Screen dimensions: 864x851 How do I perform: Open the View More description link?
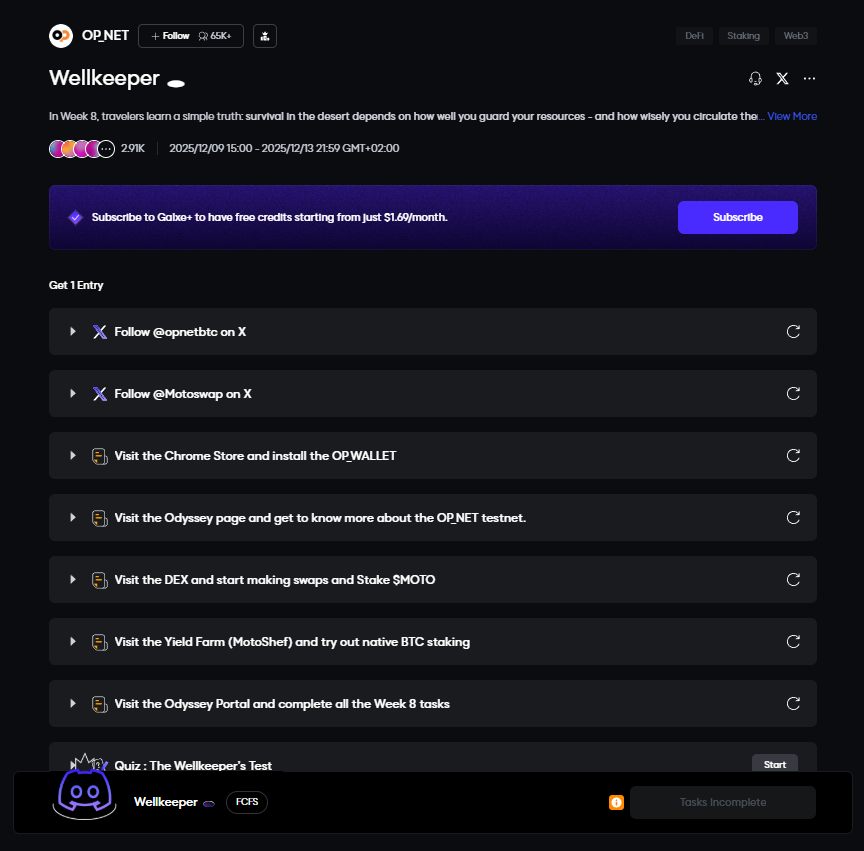click(x=792, y=116)
